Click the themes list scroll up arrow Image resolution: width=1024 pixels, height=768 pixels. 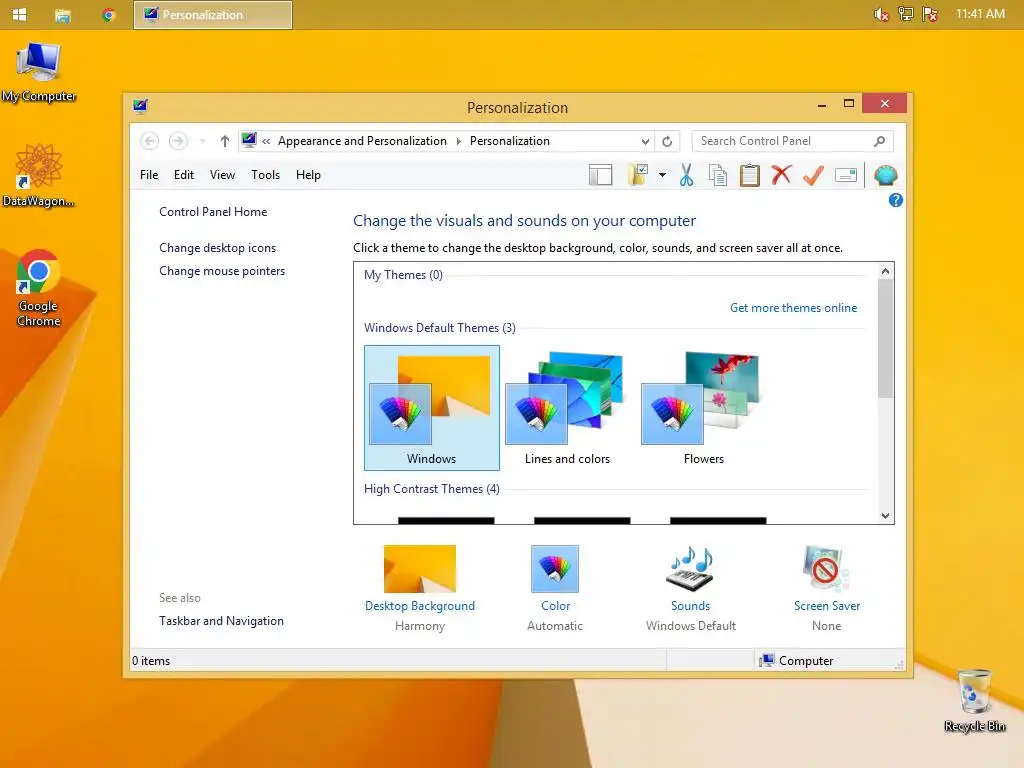tap(886, 271)
